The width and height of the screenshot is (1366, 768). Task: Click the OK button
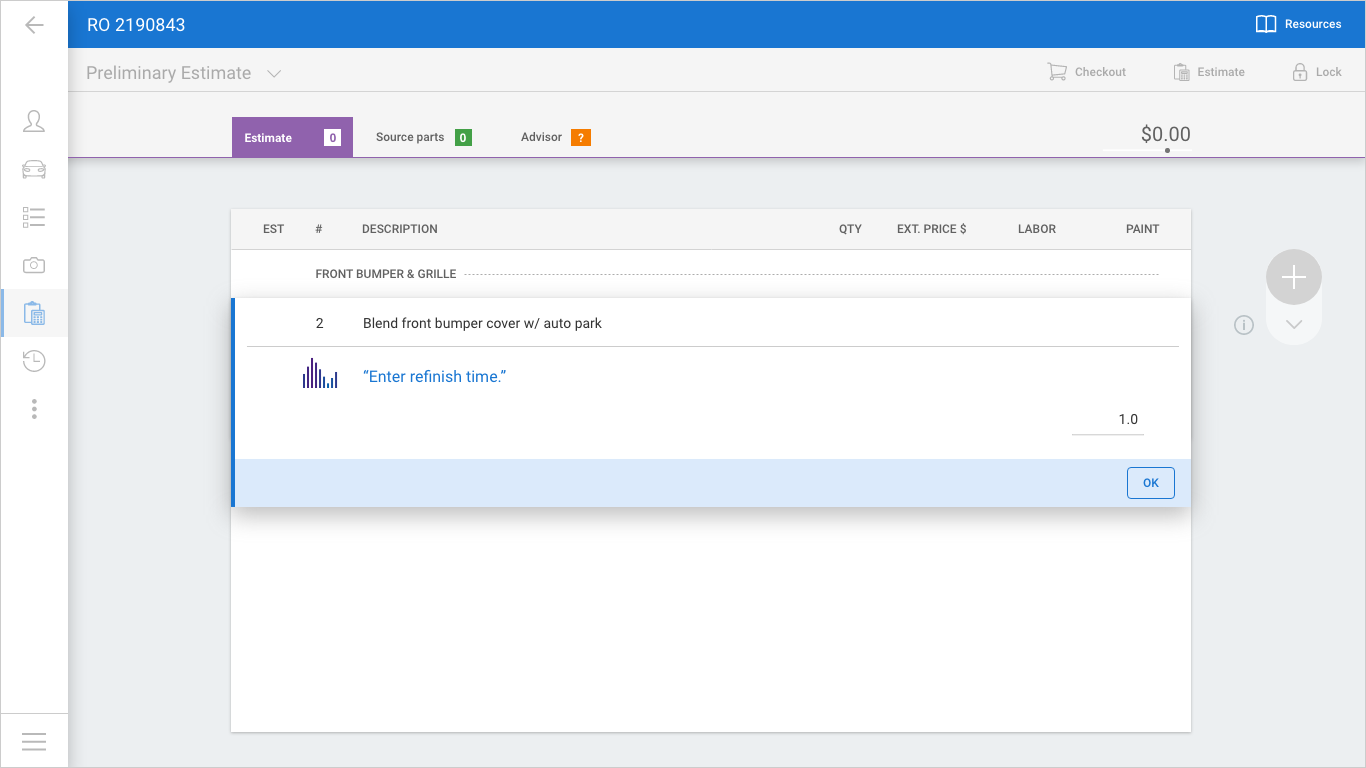[1151, 483]
